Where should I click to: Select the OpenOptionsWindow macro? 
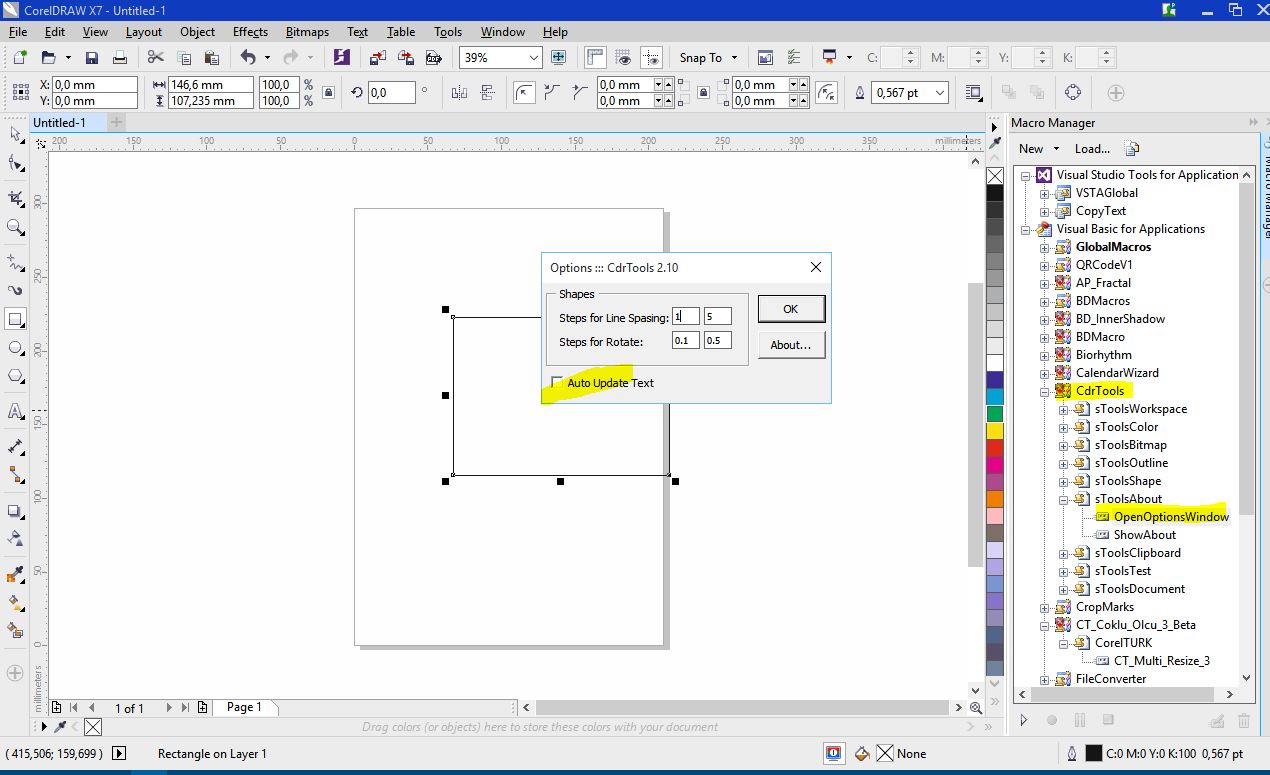pyautogui.click(x=1171, y=517)
